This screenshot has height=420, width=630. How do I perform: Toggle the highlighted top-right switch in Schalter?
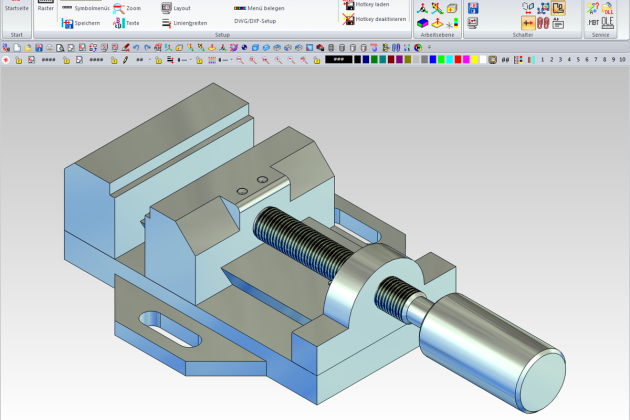(559, 7)
